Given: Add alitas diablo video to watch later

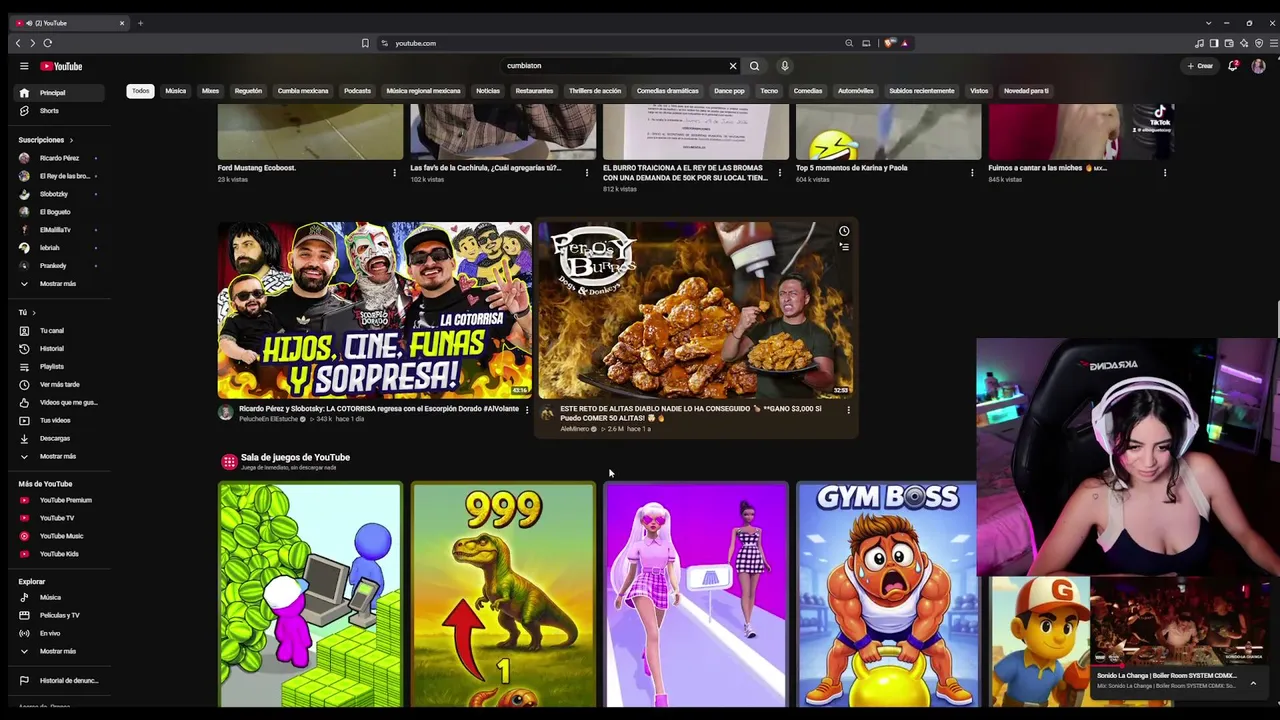Looking at the screenshot, I should [844, 231].
